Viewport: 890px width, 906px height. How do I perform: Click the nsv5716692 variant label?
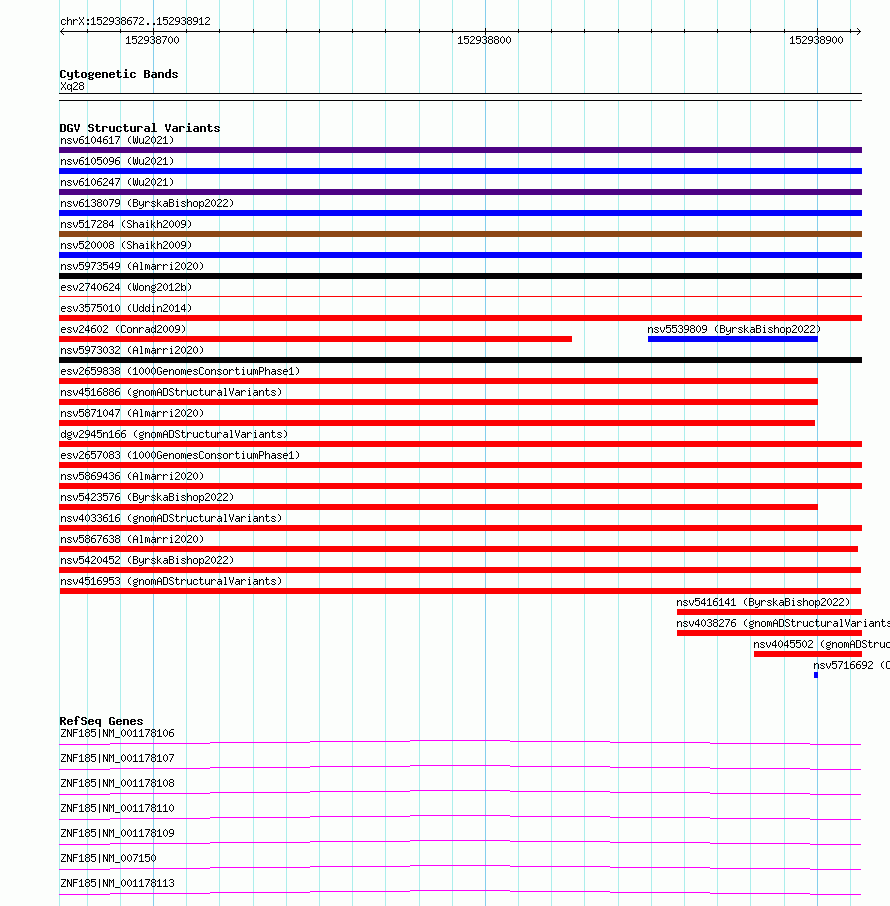point(851,665)
